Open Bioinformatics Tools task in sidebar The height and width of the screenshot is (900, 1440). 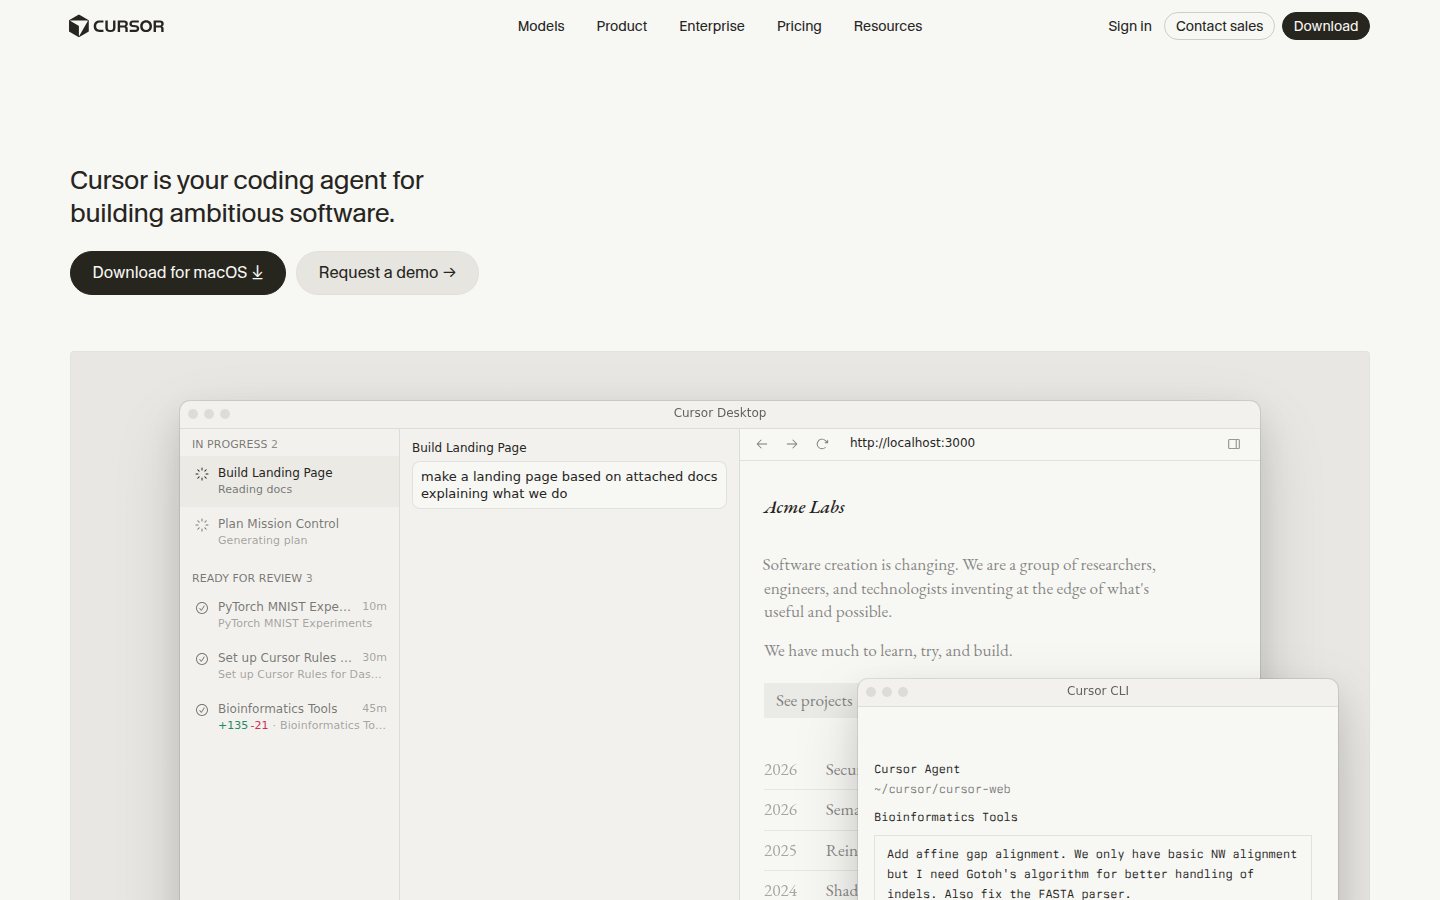point(290,717)
